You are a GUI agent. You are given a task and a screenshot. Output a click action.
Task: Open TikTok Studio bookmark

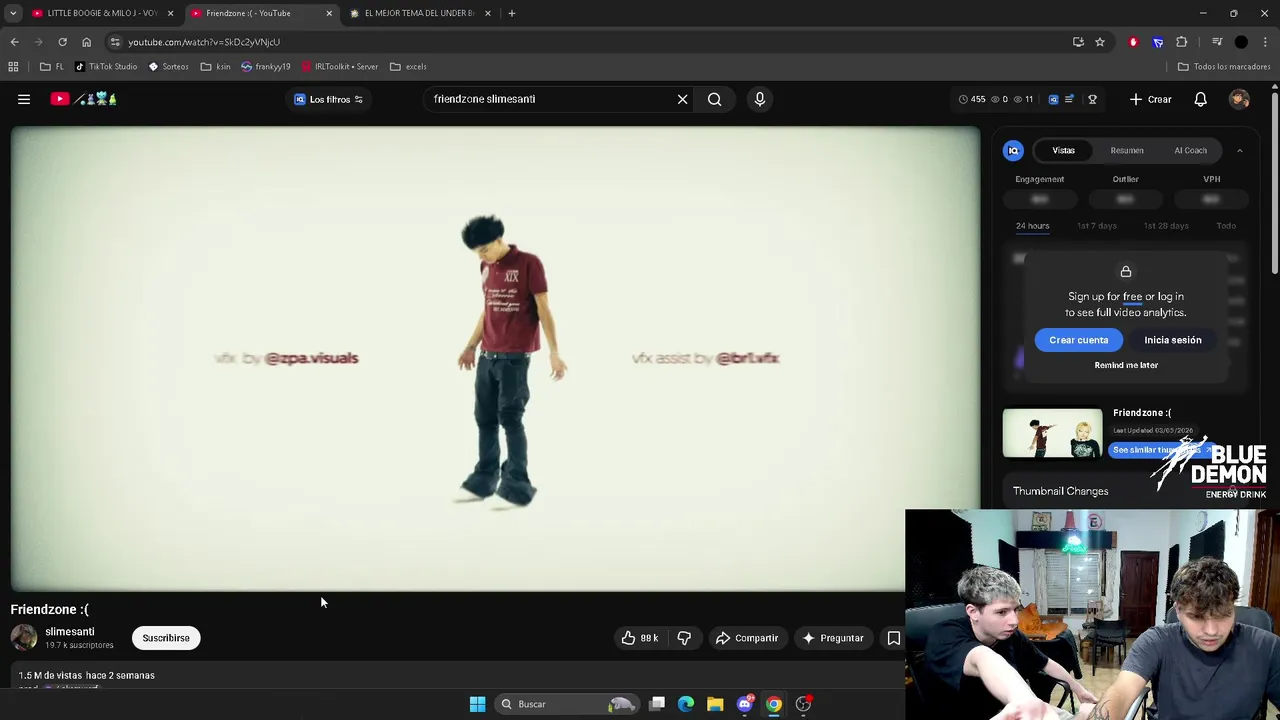[x=106, y=66]
